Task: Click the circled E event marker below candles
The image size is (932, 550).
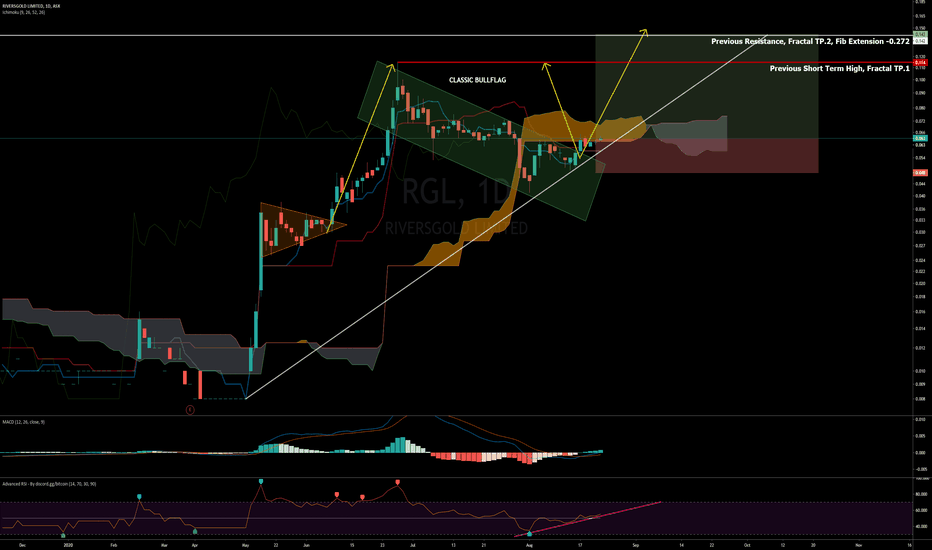Action: (190, 410)
